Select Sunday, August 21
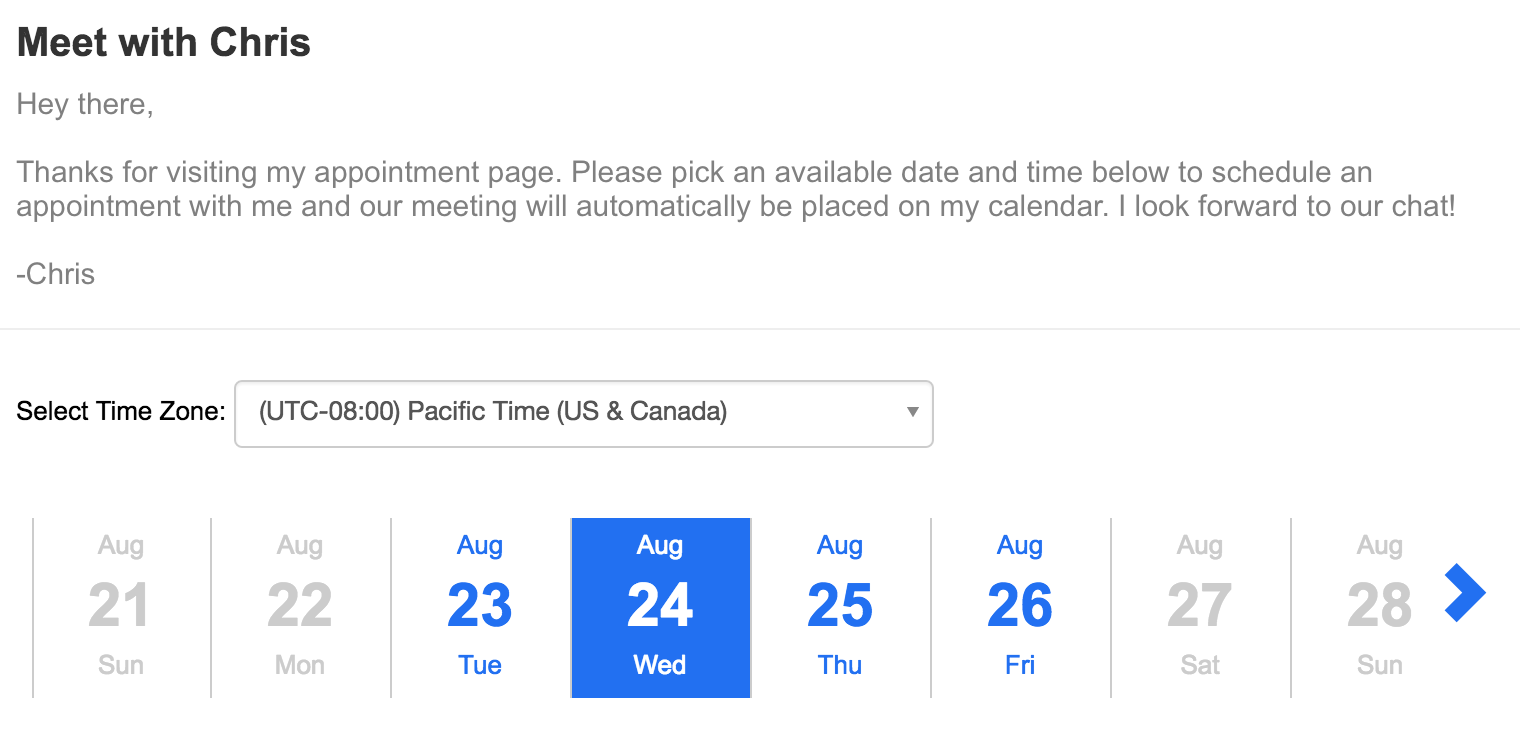The height and width of the screenshot is (742, 1520). (121, 607)
